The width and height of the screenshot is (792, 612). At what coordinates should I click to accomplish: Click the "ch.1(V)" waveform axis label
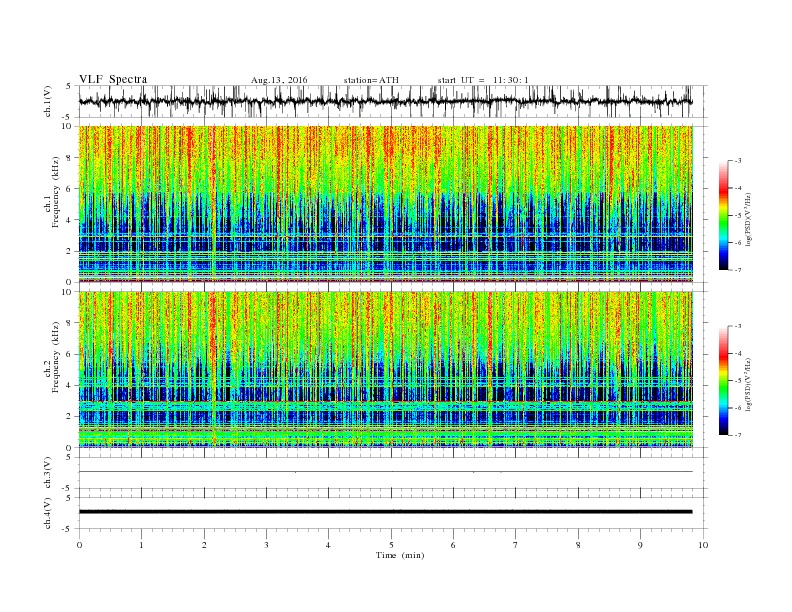(48, 101)
